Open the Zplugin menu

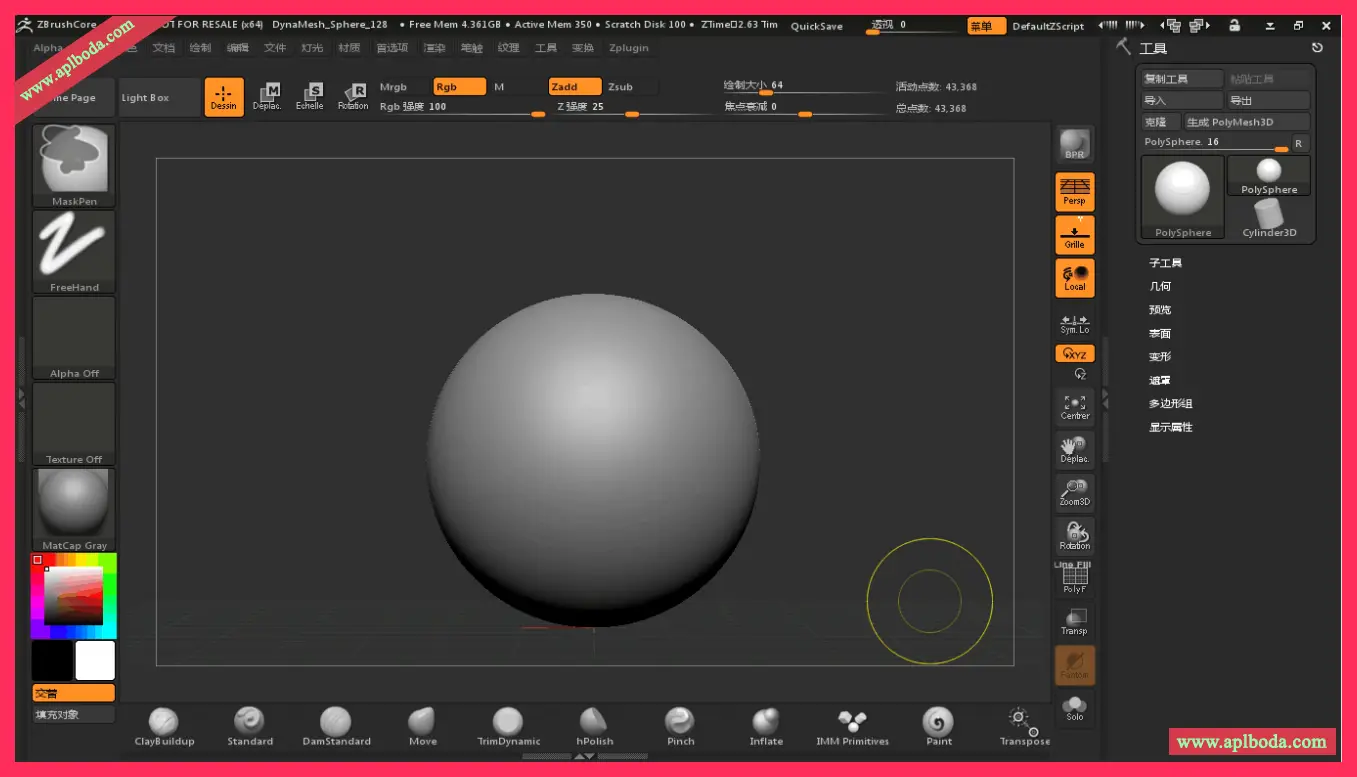pyautogui.click(x=628, y=48)
